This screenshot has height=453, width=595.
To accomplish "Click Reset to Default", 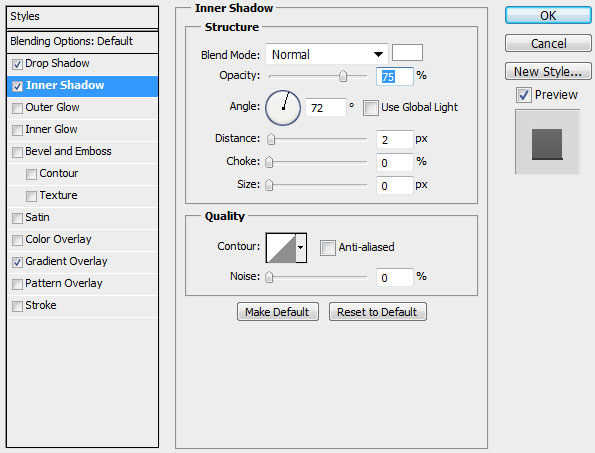I will click(378, 312).
